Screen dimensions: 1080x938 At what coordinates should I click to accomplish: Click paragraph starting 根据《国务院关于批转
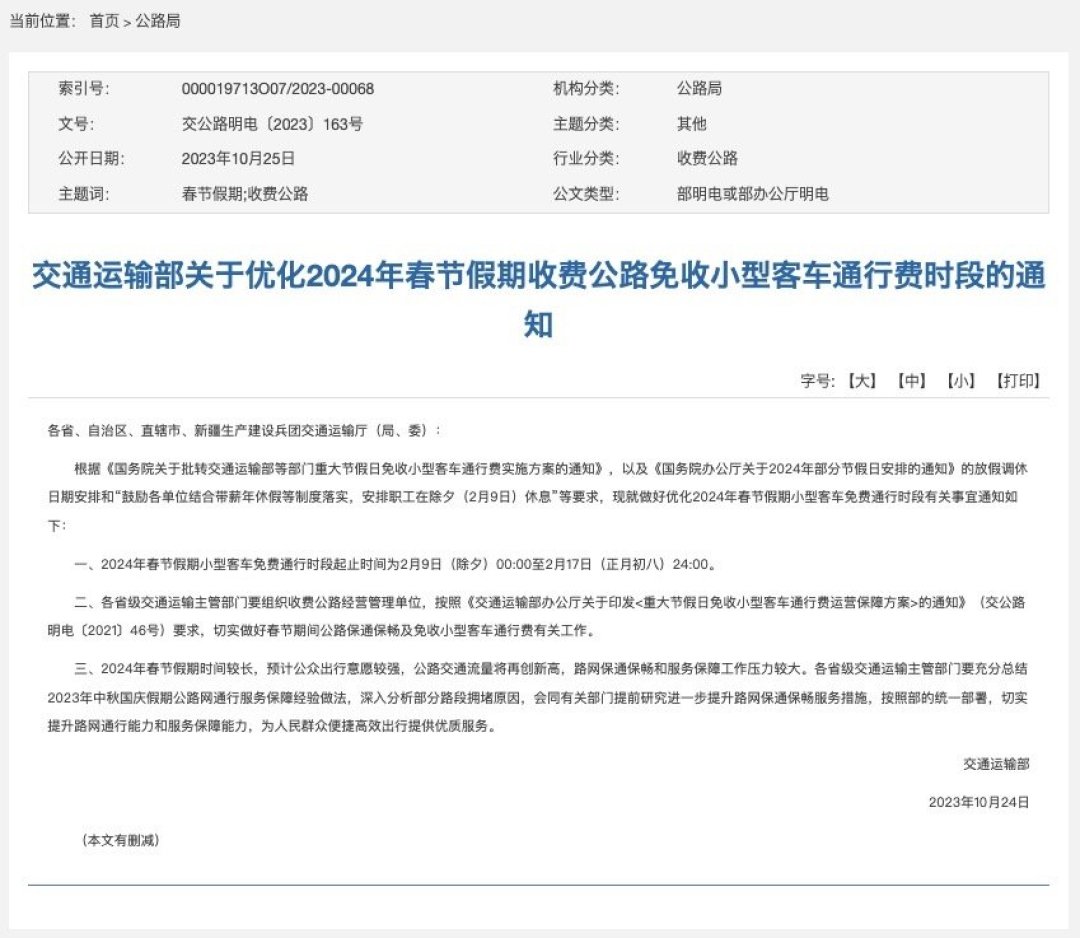point(538,497)
